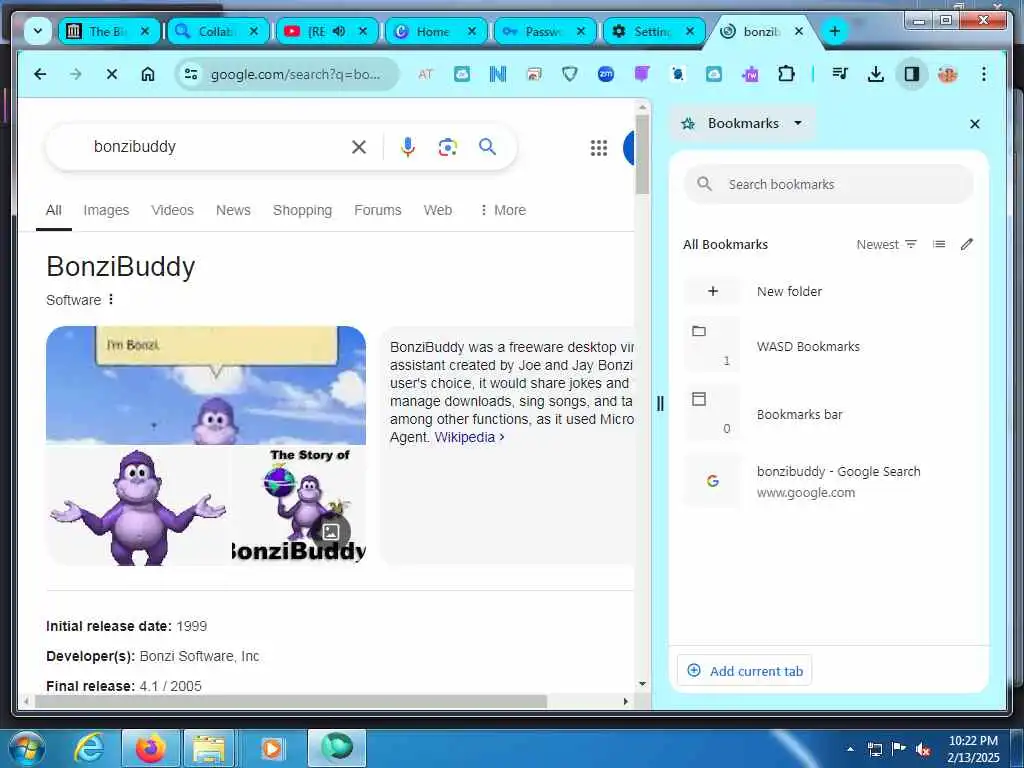Image resolution: width=1024 pixels, height=768 pixels.
Task: Select the Images results tab
Action: (x=106, y=210)
